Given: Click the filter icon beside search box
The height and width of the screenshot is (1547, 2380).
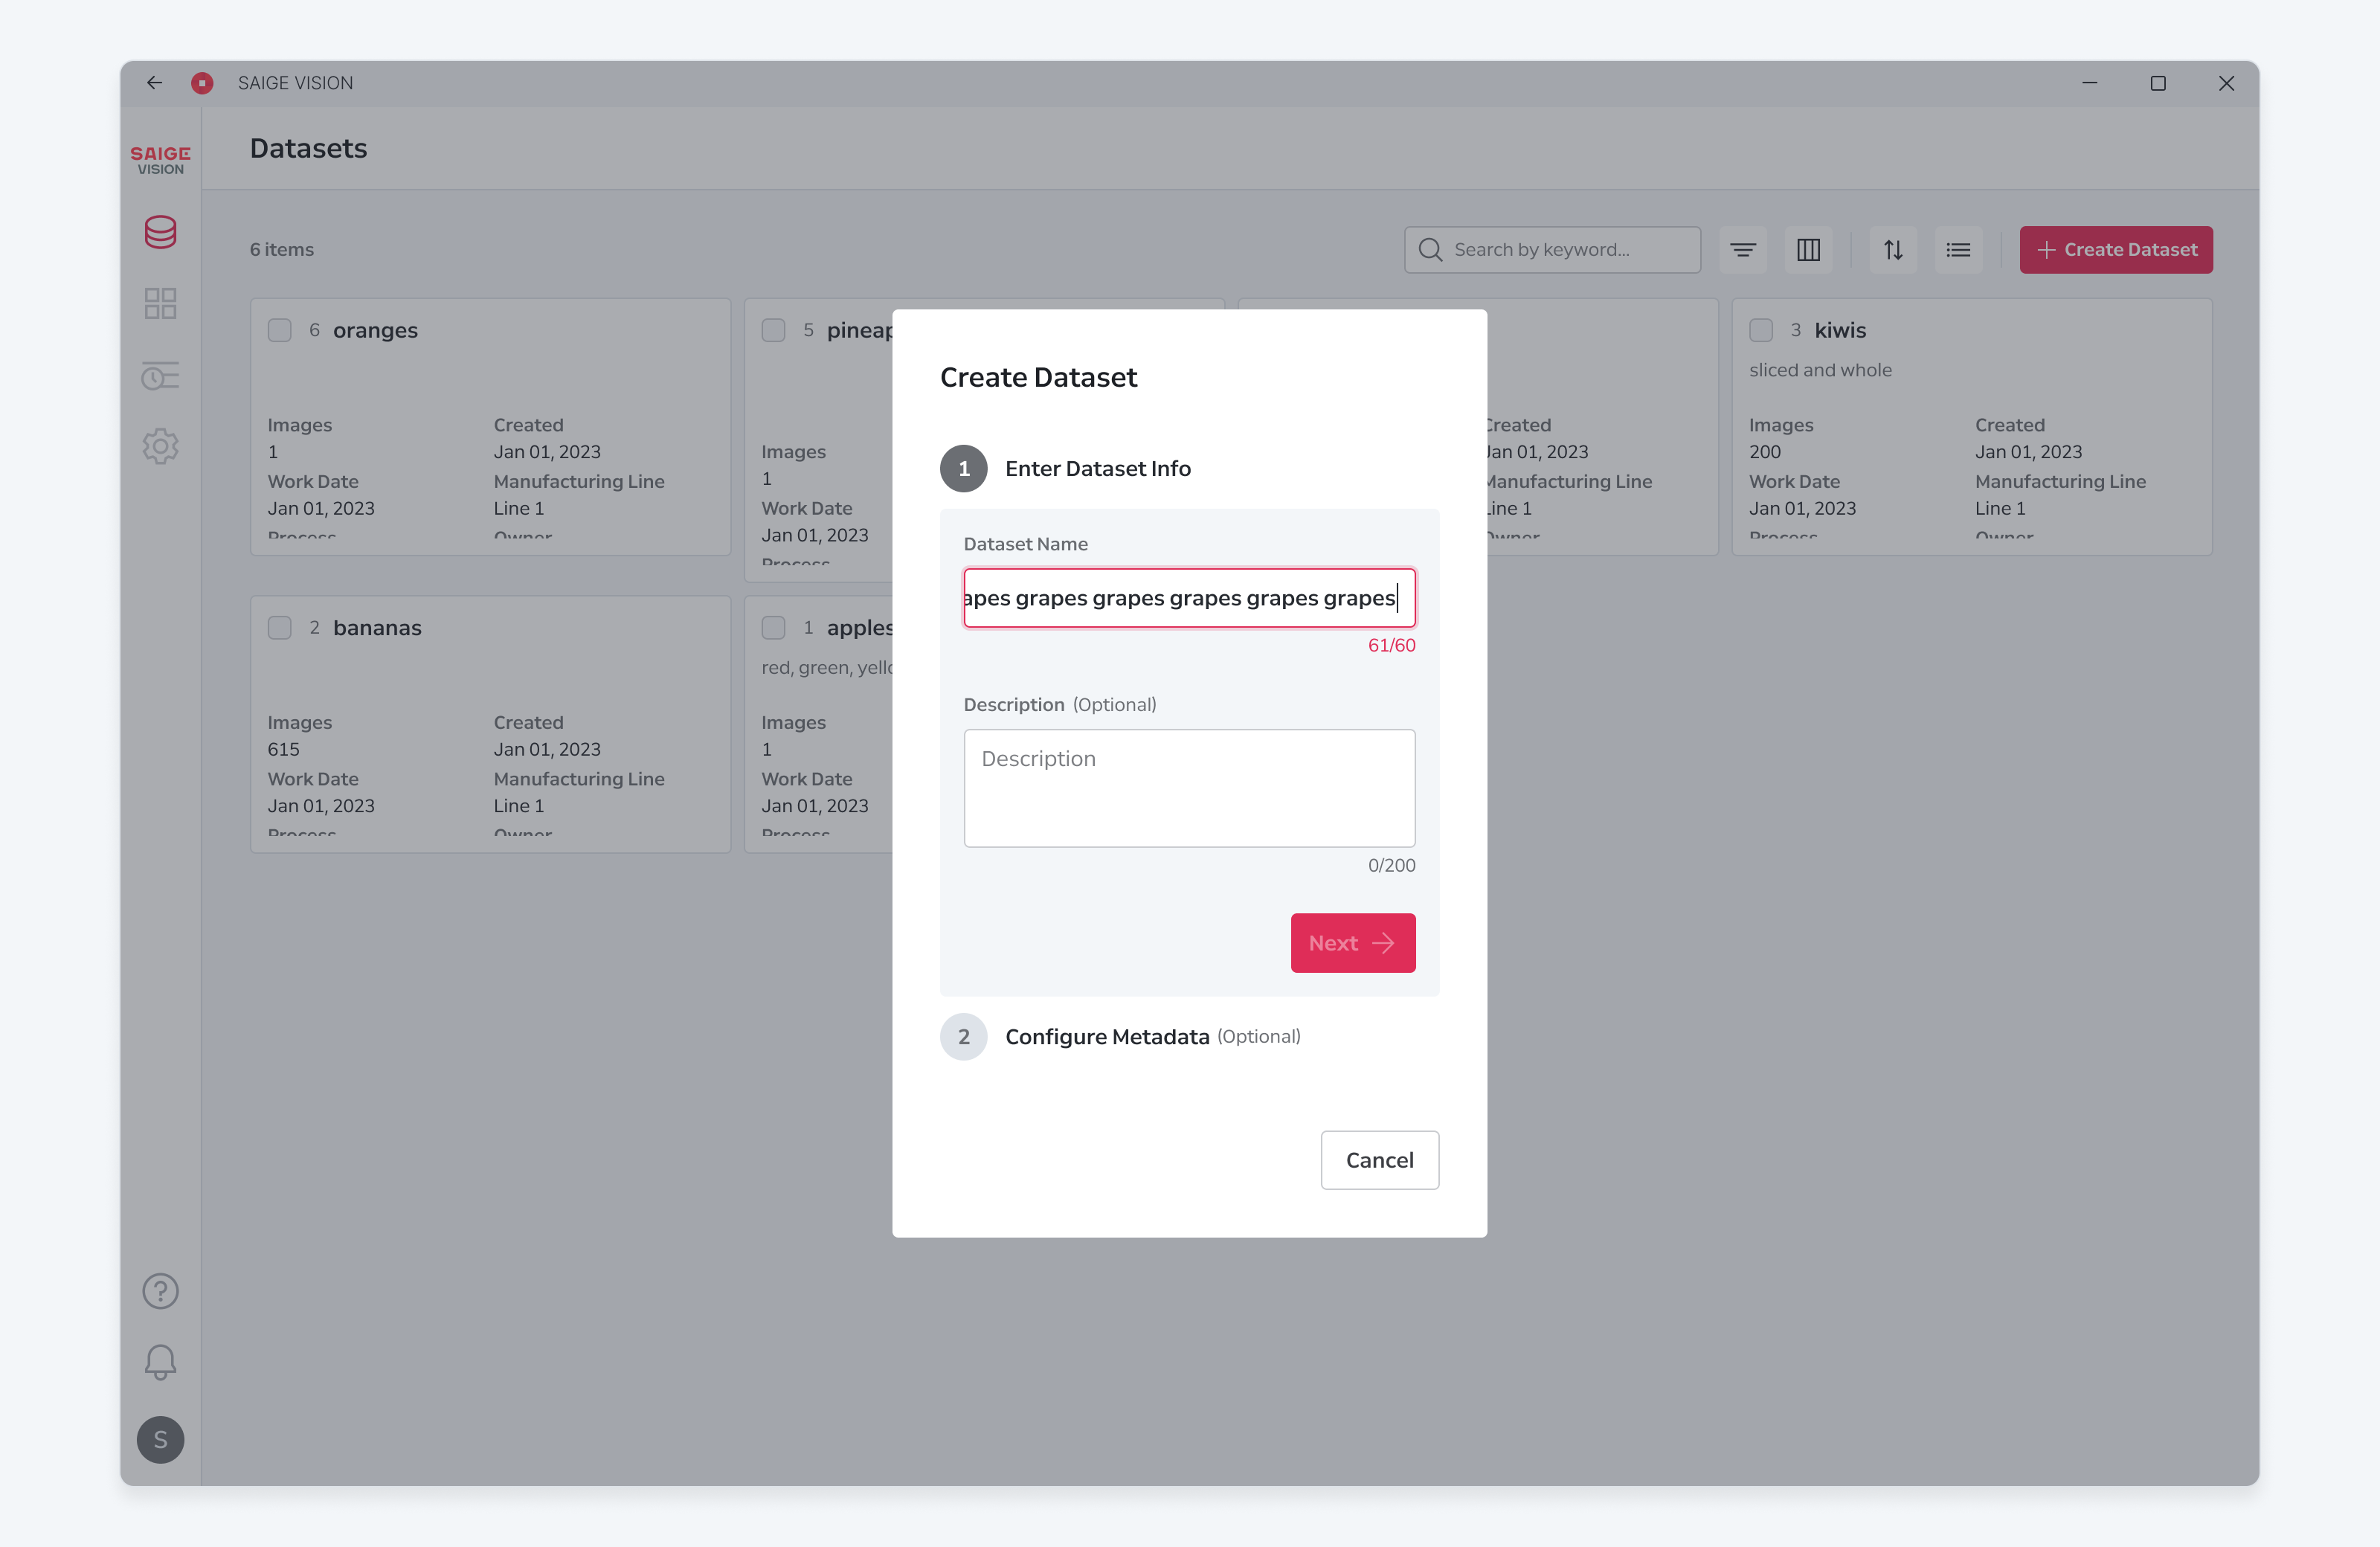Looking at the screenshot, I should click(1742, 250).
